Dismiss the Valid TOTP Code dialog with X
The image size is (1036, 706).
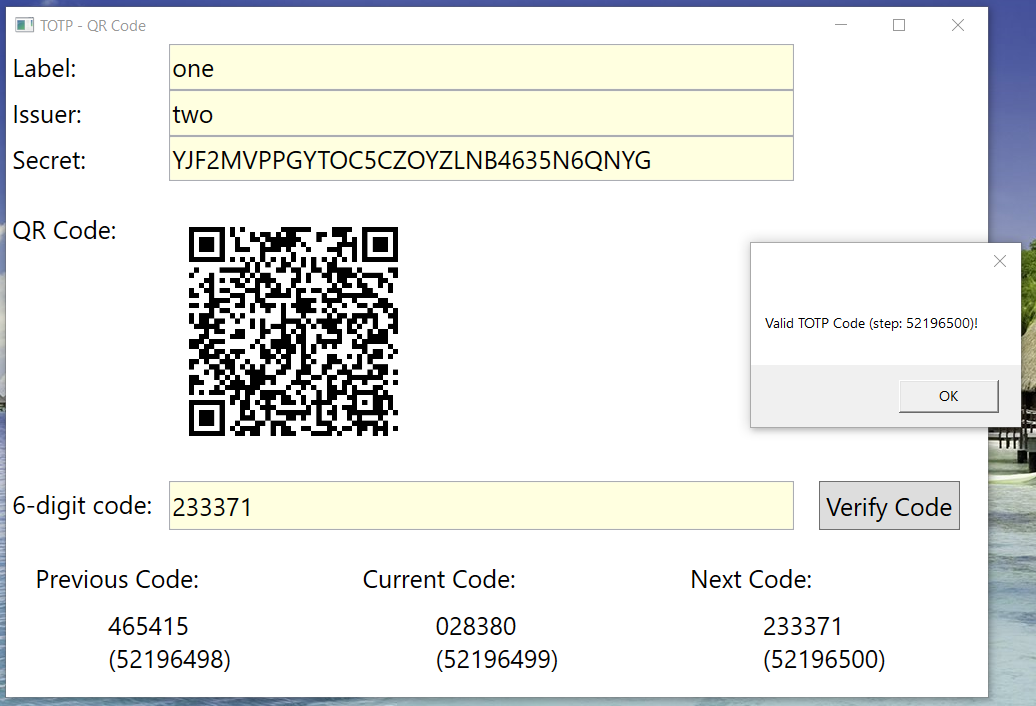point(999,261)
